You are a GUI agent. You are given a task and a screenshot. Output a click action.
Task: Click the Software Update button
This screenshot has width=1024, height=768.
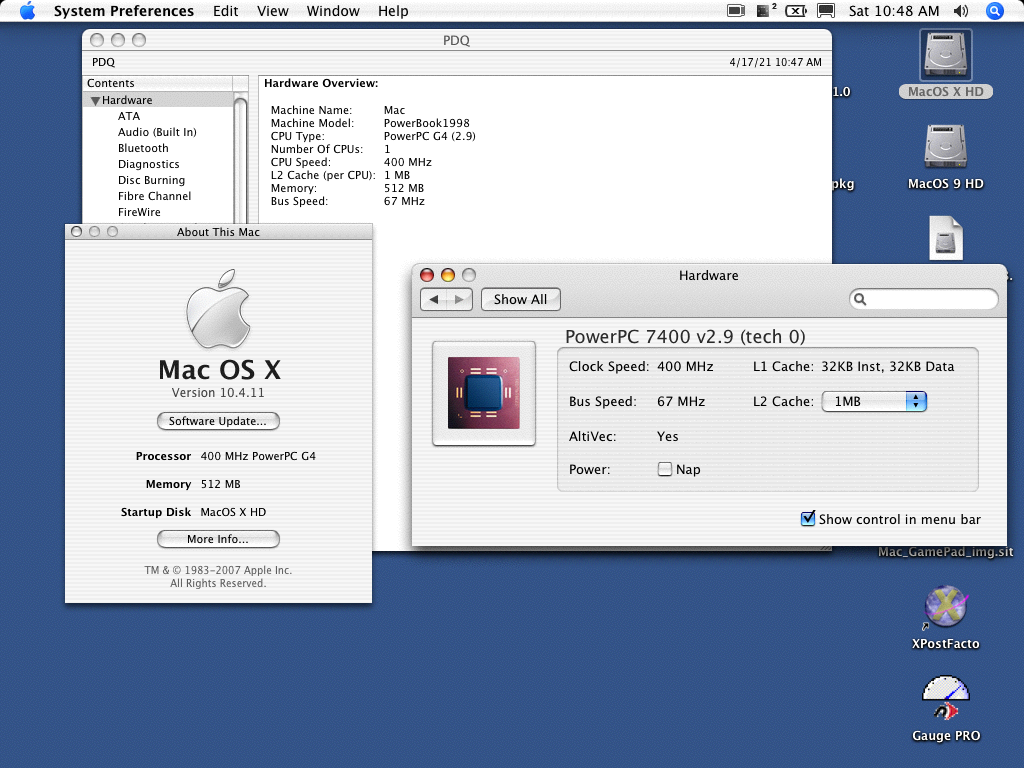(x=218, y=421)
